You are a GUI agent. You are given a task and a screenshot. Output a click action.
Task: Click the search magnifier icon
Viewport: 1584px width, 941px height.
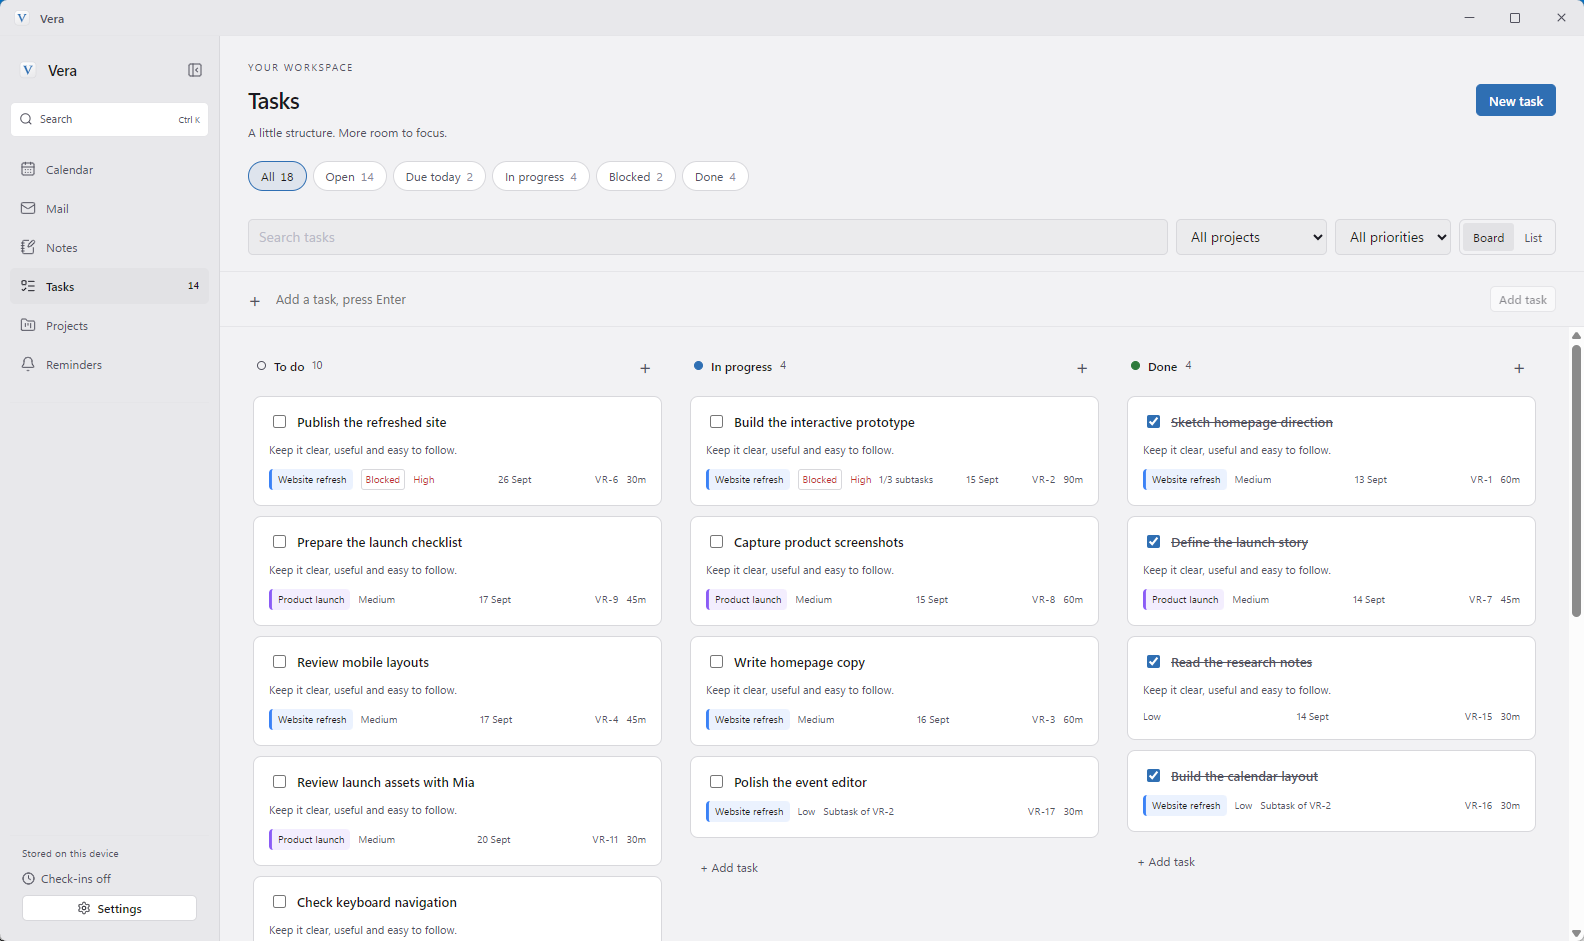click(x=26, y=119)
